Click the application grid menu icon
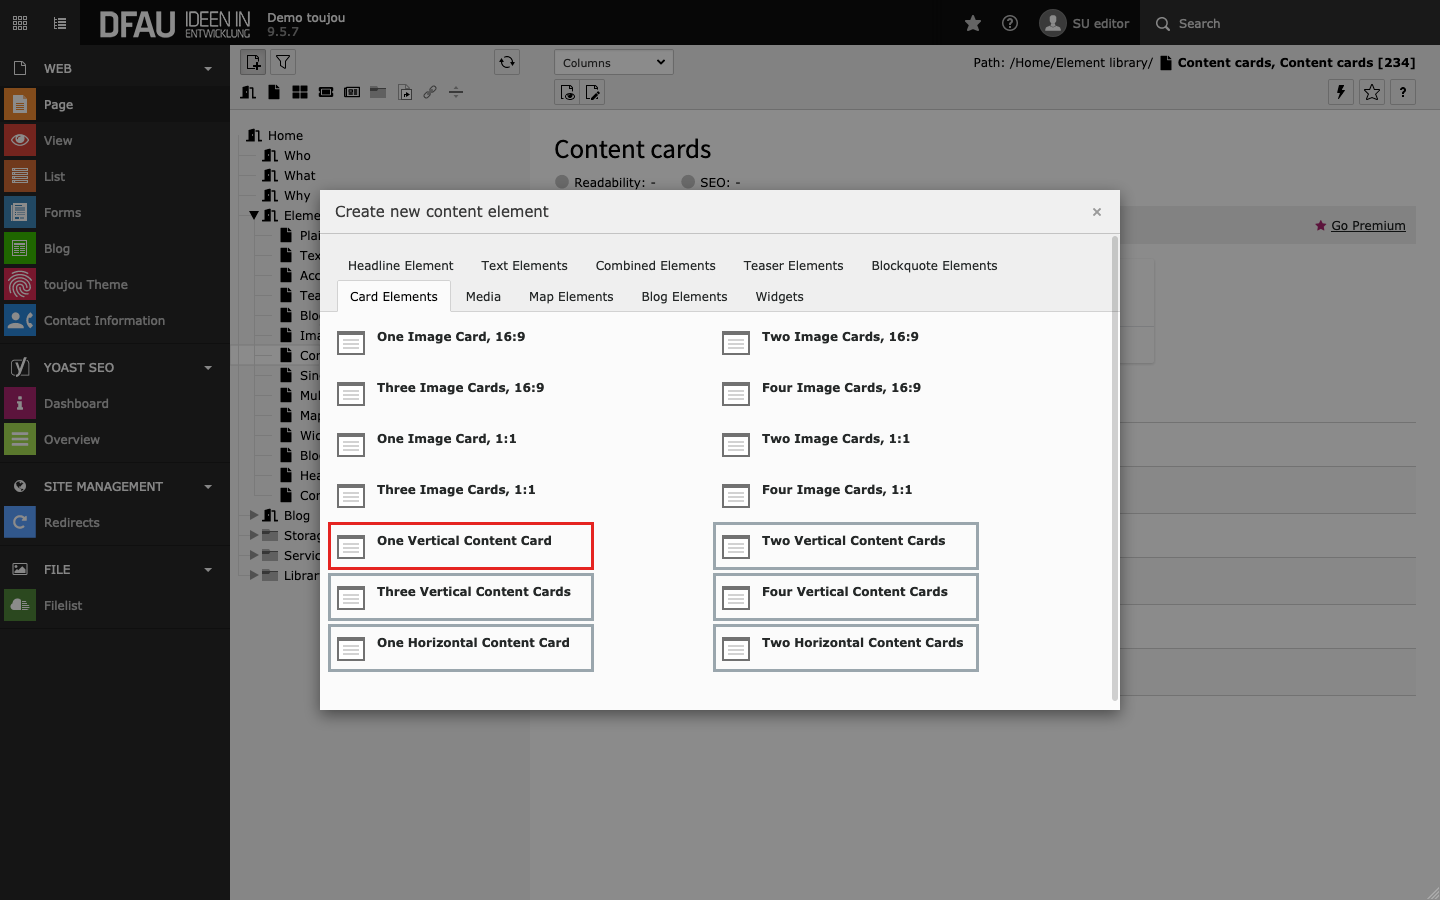The width and height of the screenshot is (1440, 900). click(x=20, y=23)
